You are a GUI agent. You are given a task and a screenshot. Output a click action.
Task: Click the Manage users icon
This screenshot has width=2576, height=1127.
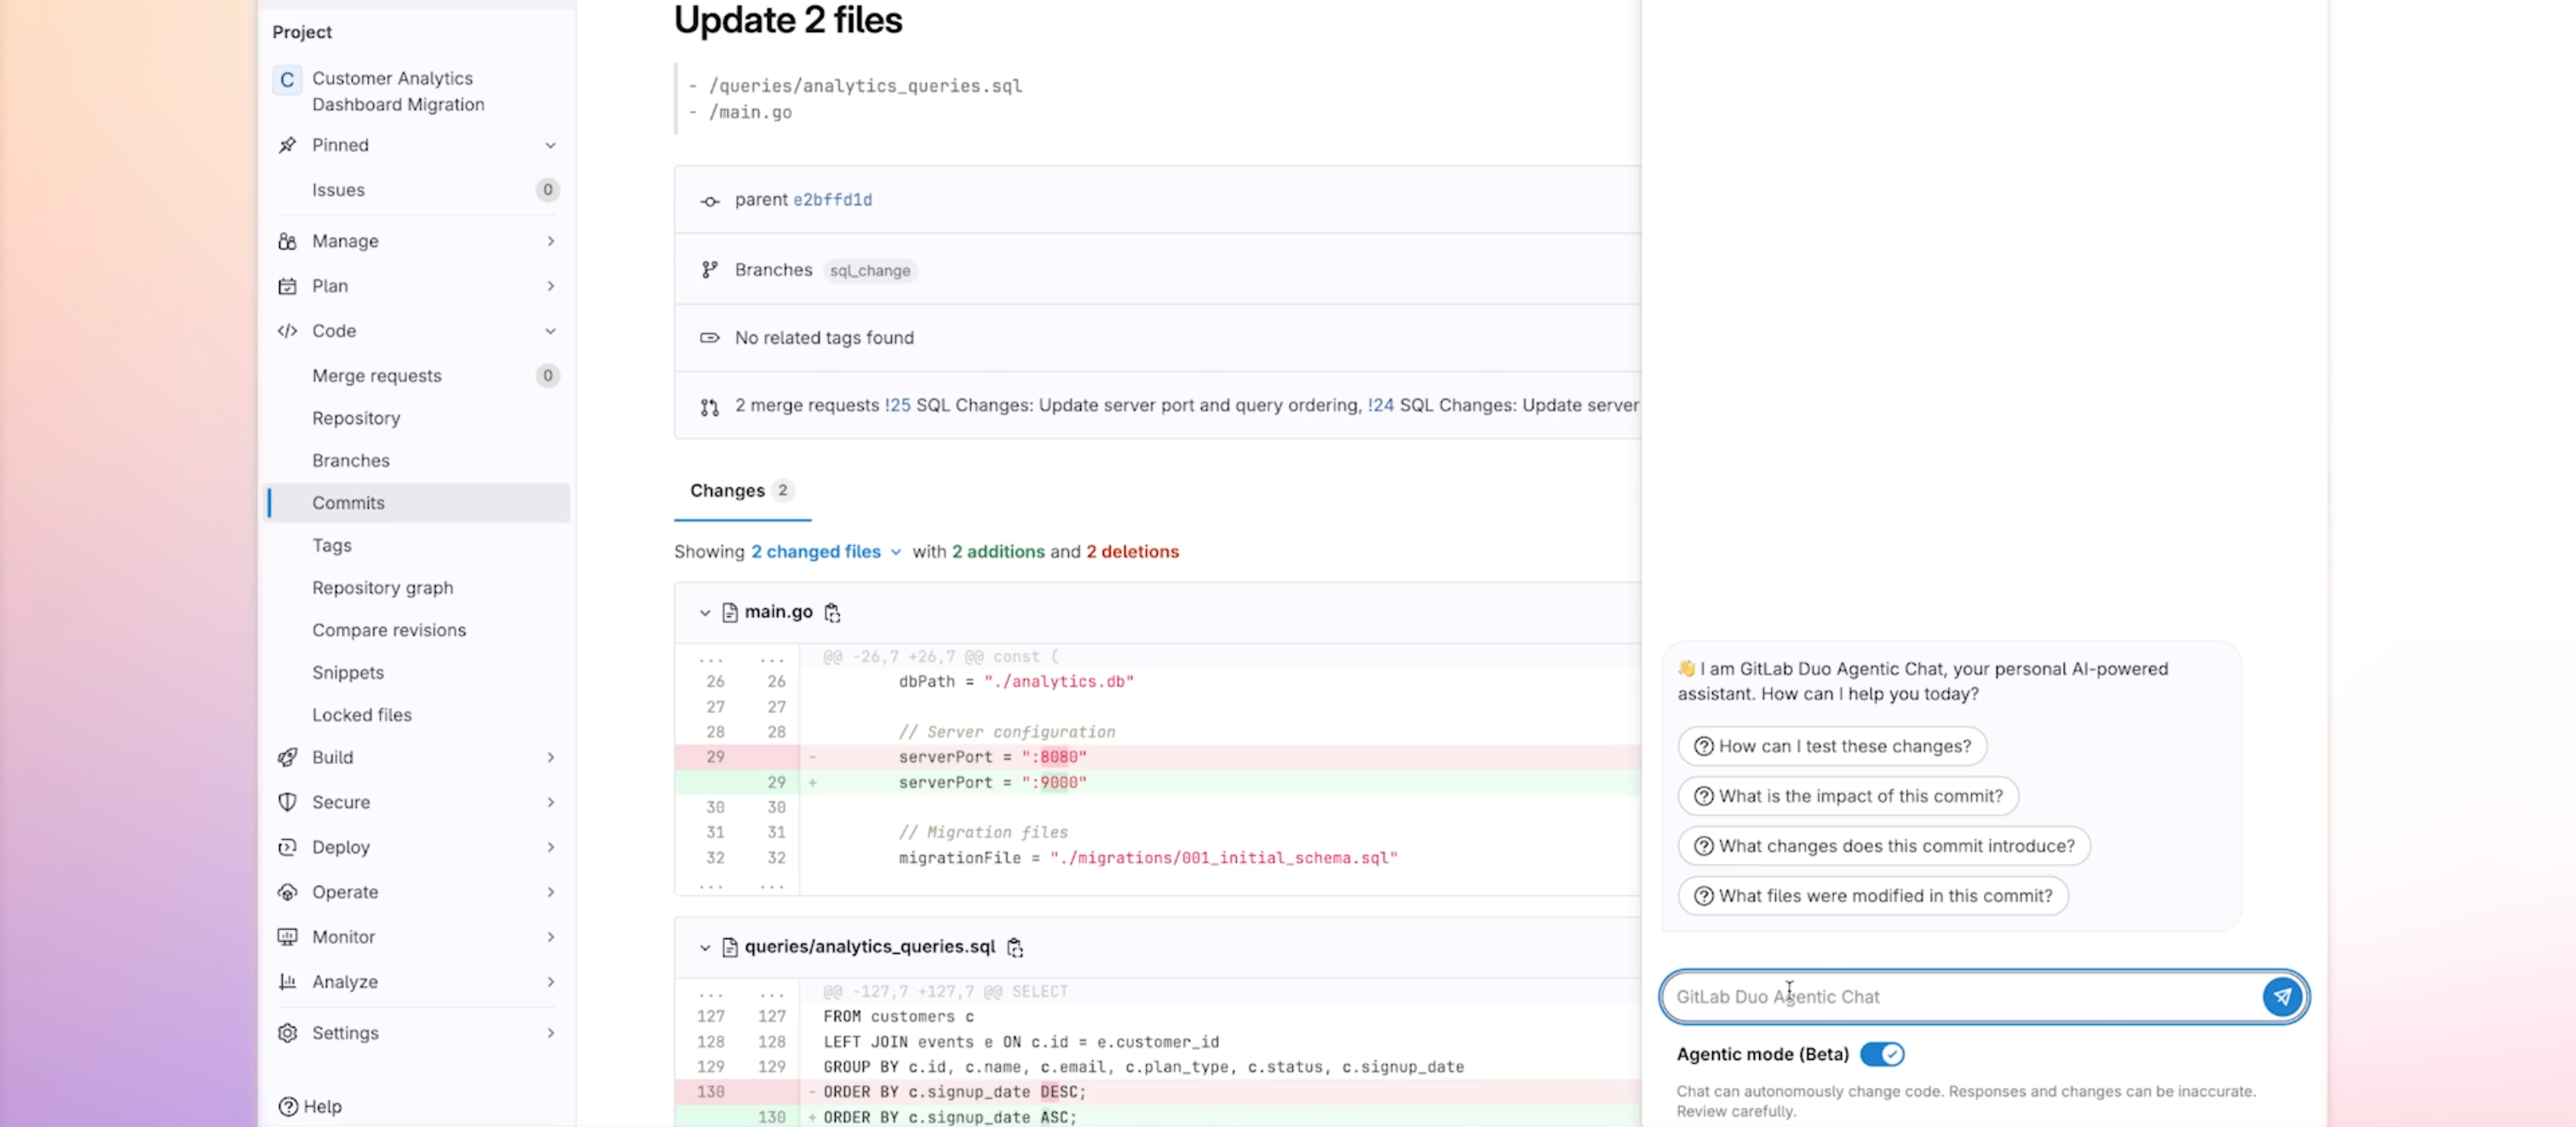click(x=287, y=241)
